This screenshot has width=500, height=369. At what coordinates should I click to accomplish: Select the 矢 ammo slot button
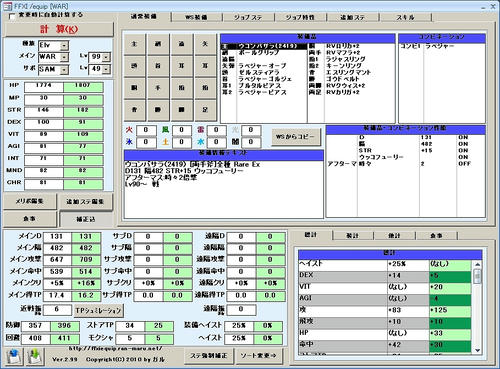(x=205, y=44)
